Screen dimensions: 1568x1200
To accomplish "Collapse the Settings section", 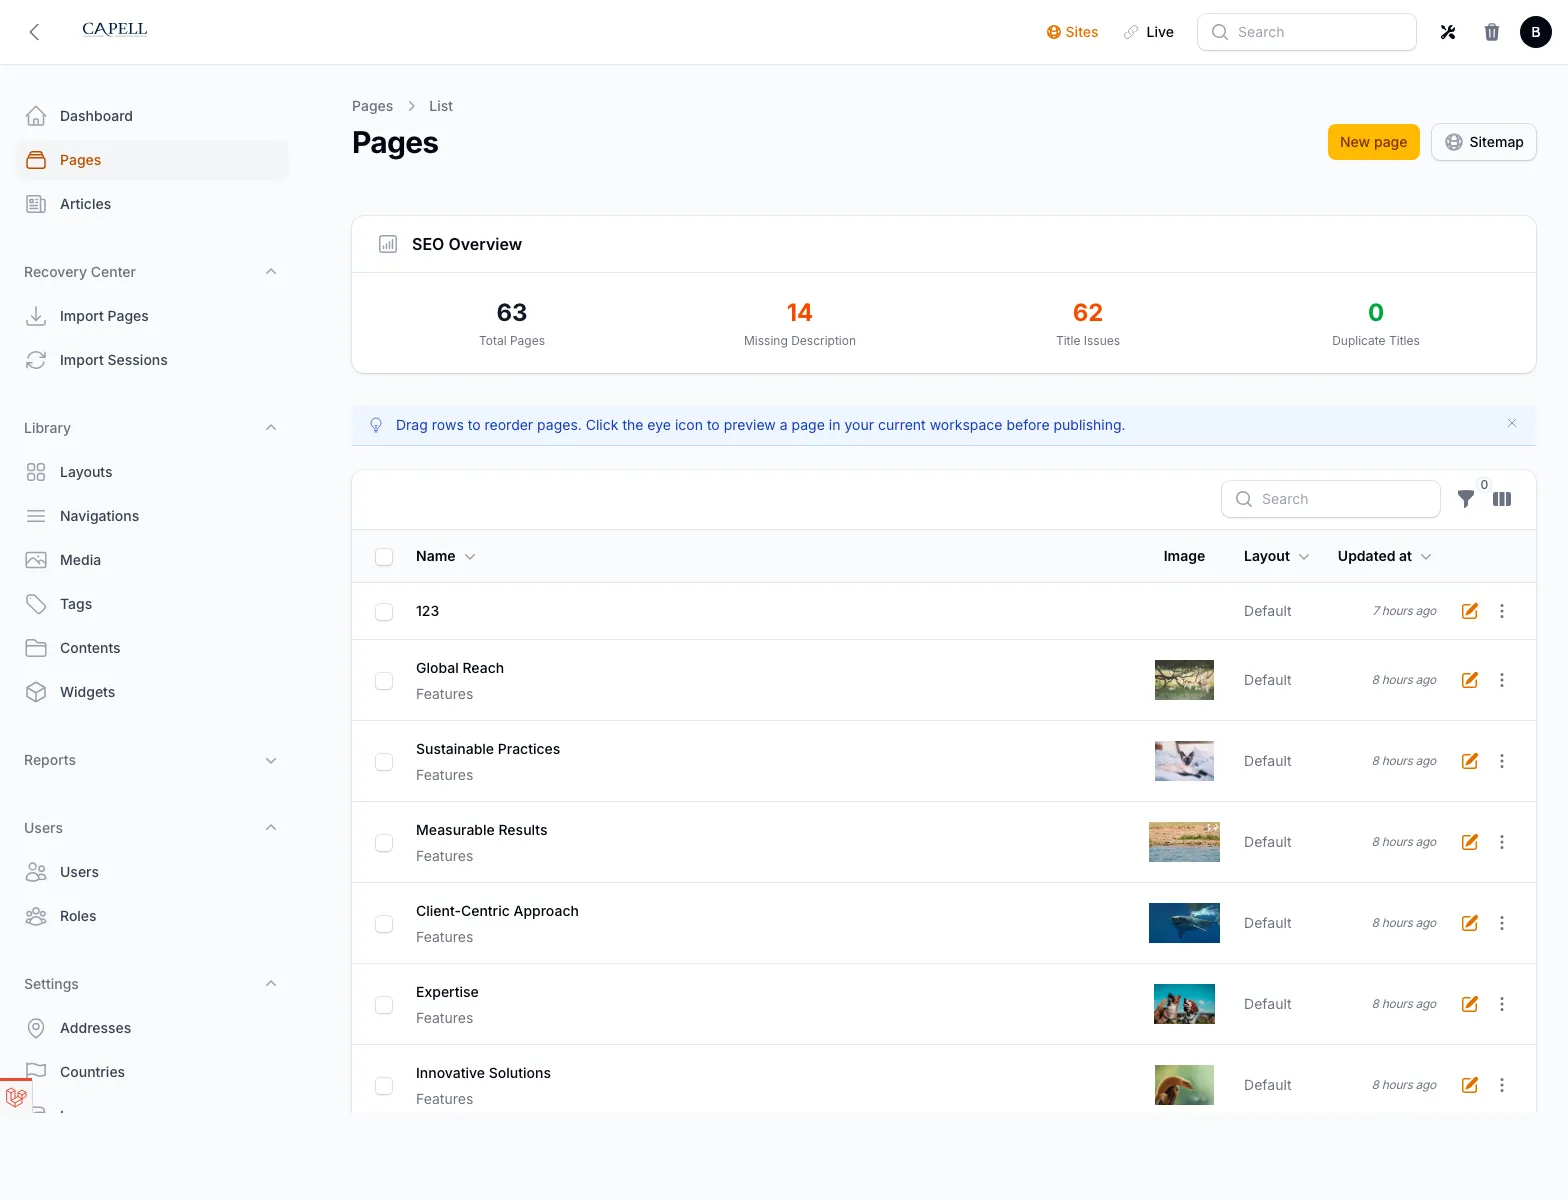I will point(271,984).
